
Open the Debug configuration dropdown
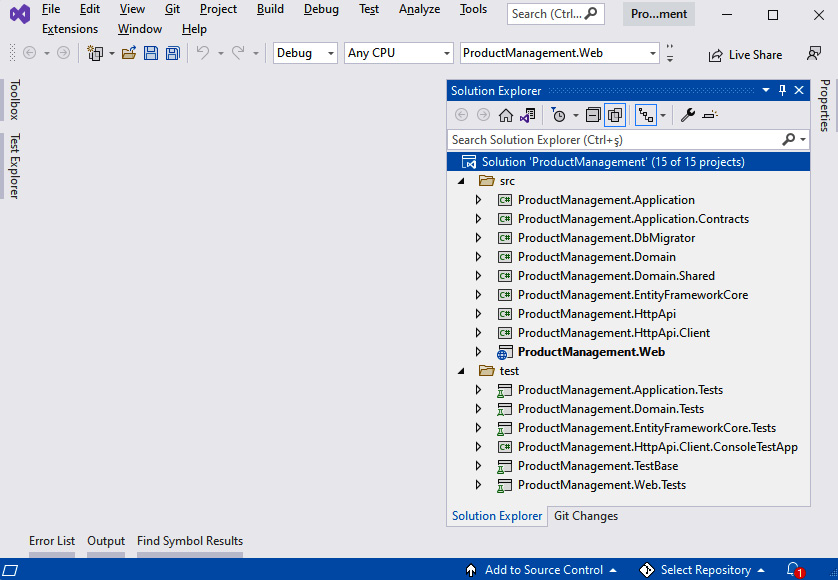point(305,53)
